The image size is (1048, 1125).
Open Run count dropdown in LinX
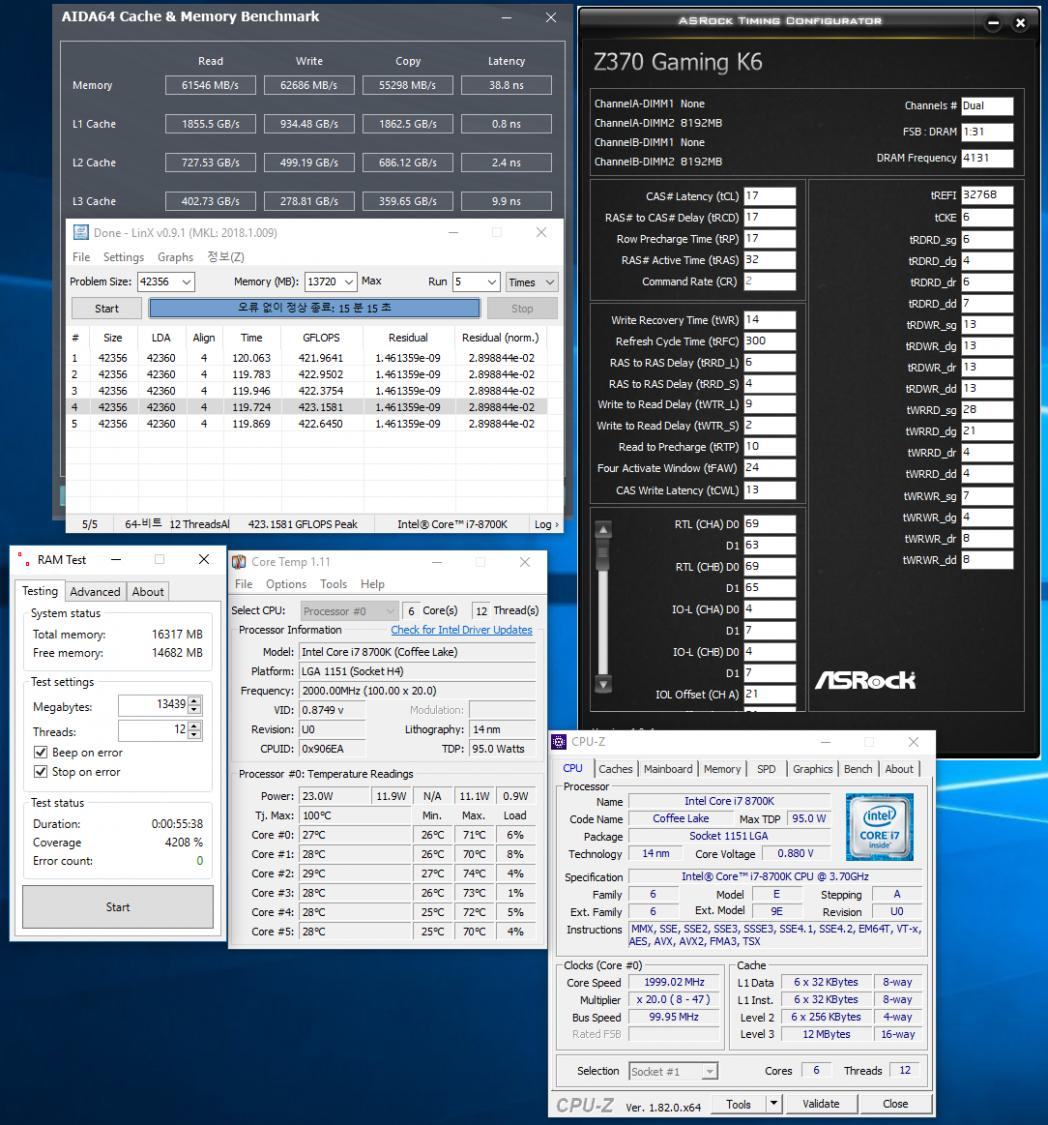coord(492,282)
